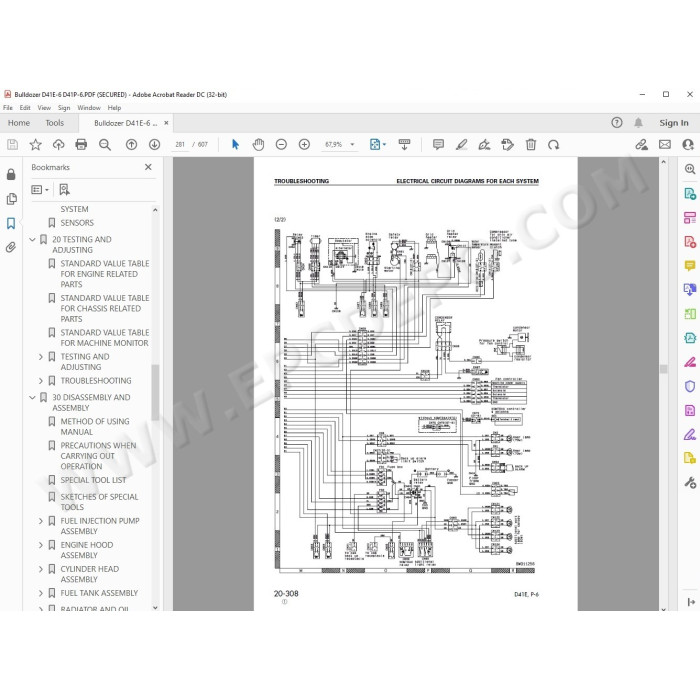Delete with the trash can icon
The image size is (700, 700).
coord(531,145)
